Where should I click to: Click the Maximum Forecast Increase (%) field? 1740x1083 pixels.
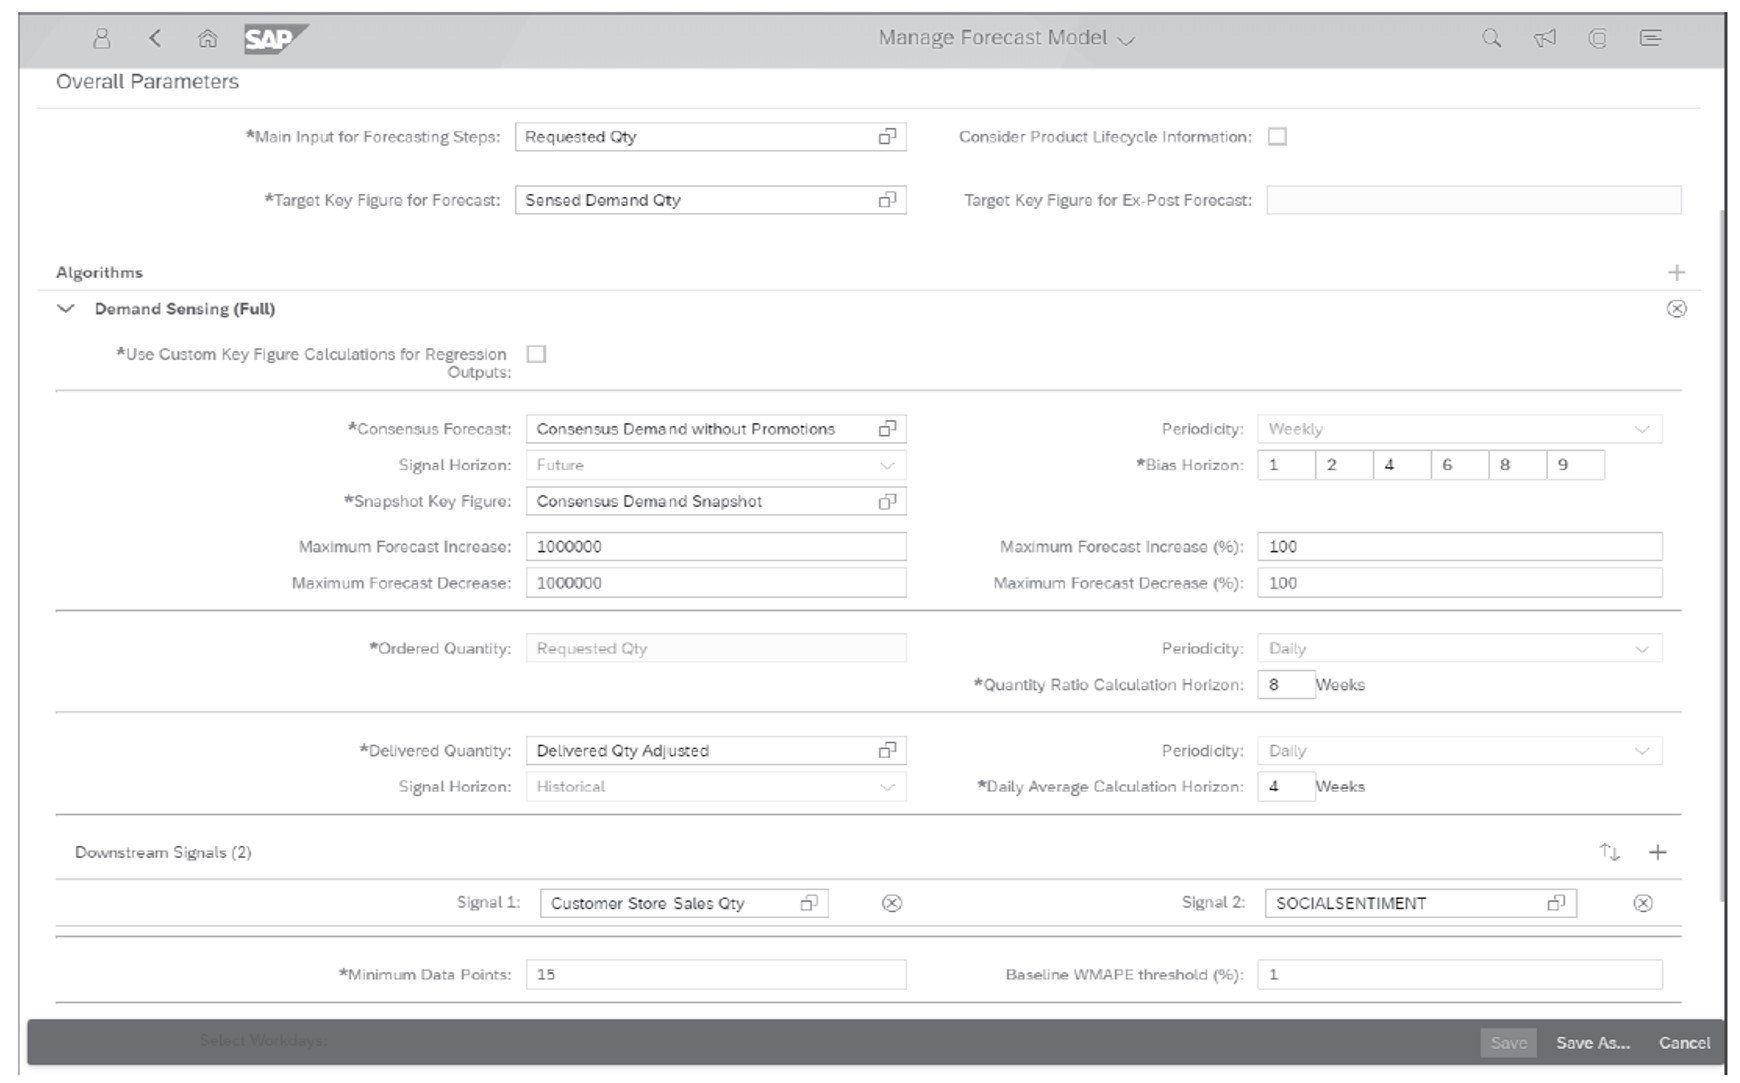[x=1460, y=546]
